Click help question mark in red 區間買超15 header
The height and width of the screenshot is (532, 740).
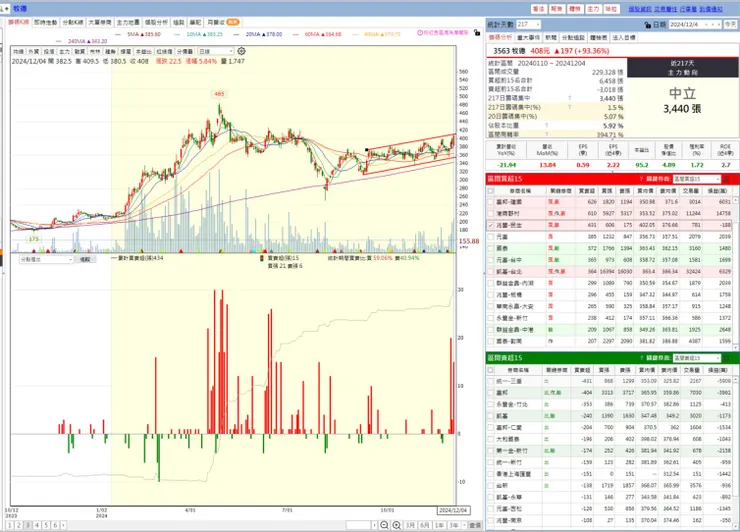(x=641, y=179)
